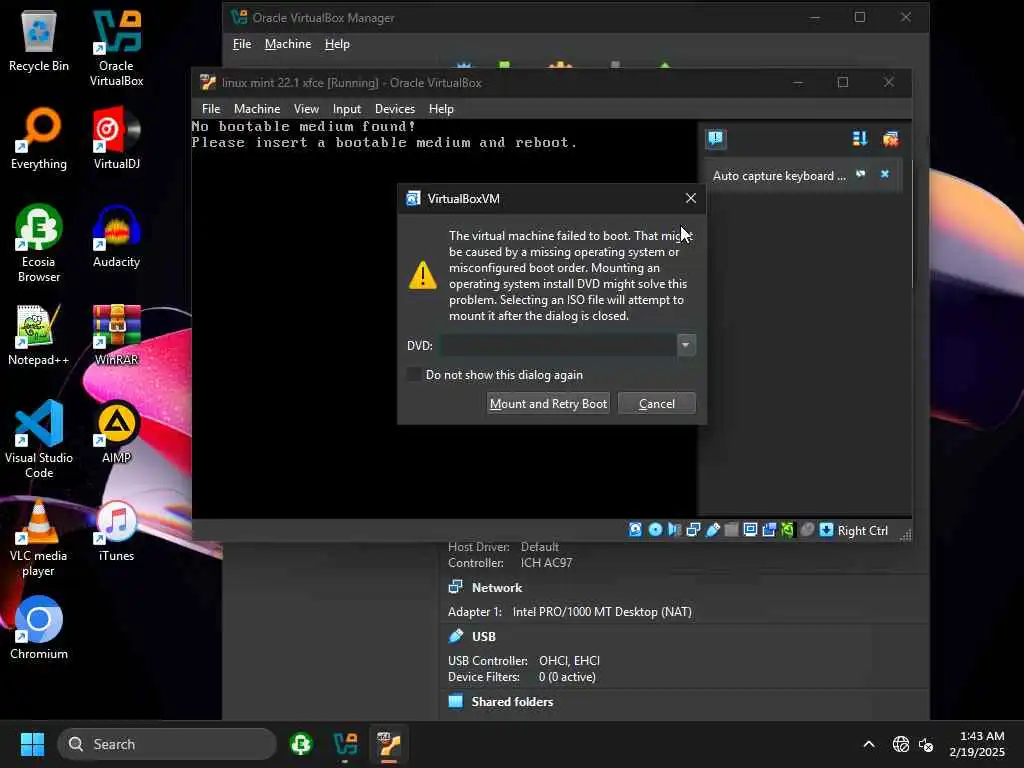Click the Notepad++ desktop shortcut
The image size is (1024, 768).
(39, 335)
